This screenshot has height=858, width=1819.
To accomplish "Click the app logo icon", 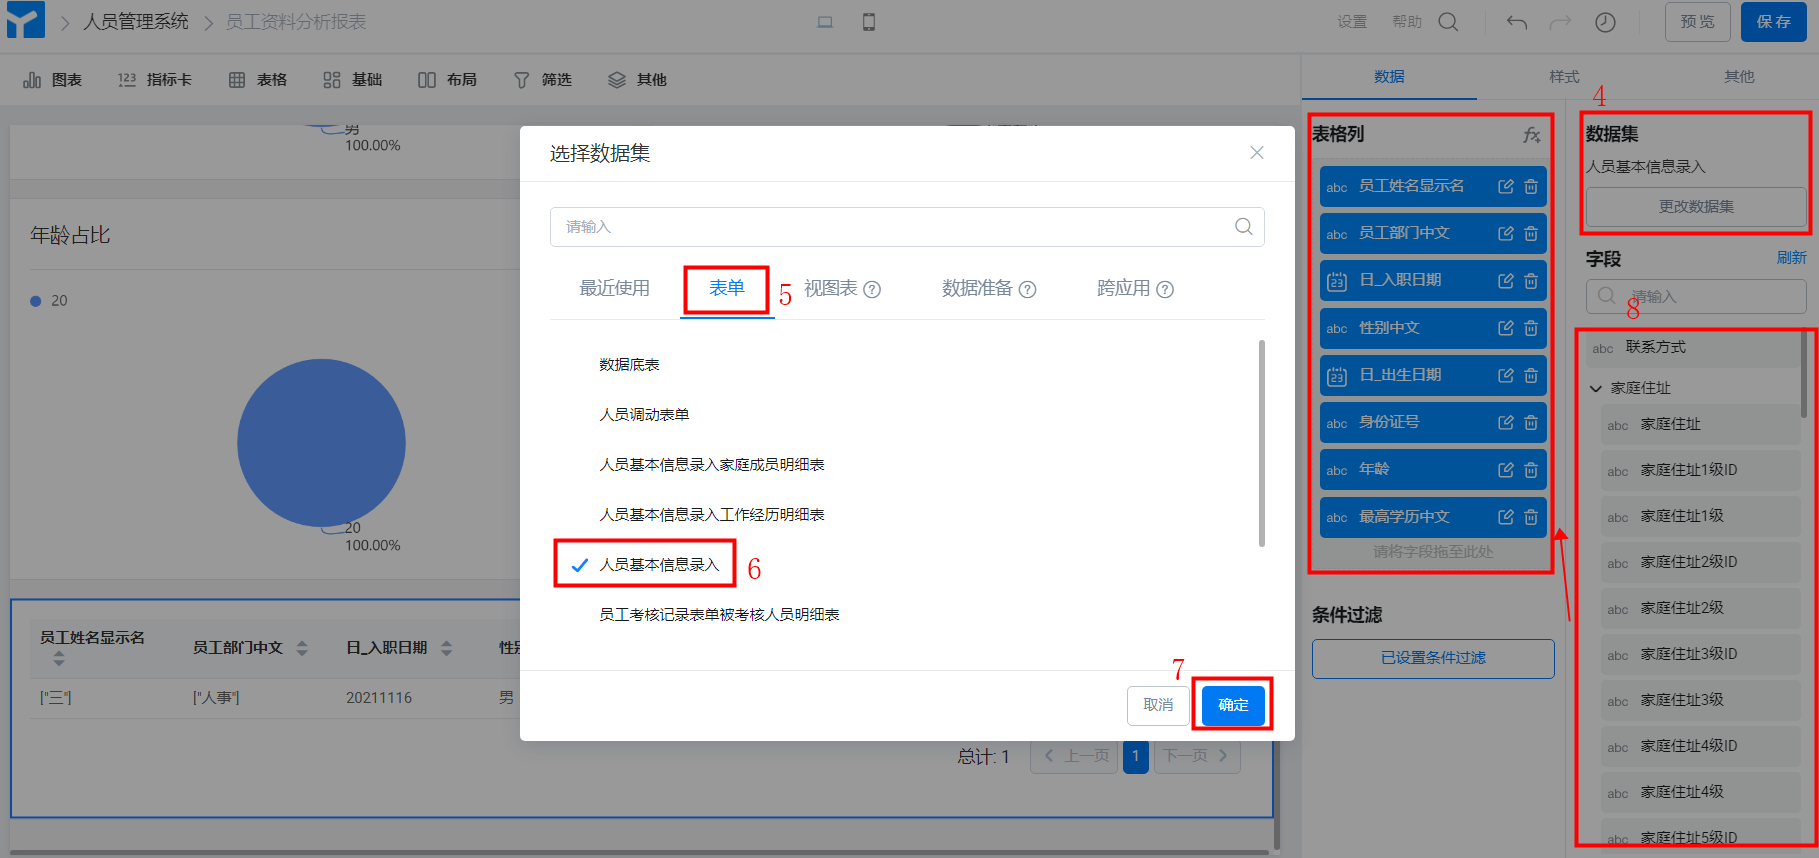I will point(26,20).
